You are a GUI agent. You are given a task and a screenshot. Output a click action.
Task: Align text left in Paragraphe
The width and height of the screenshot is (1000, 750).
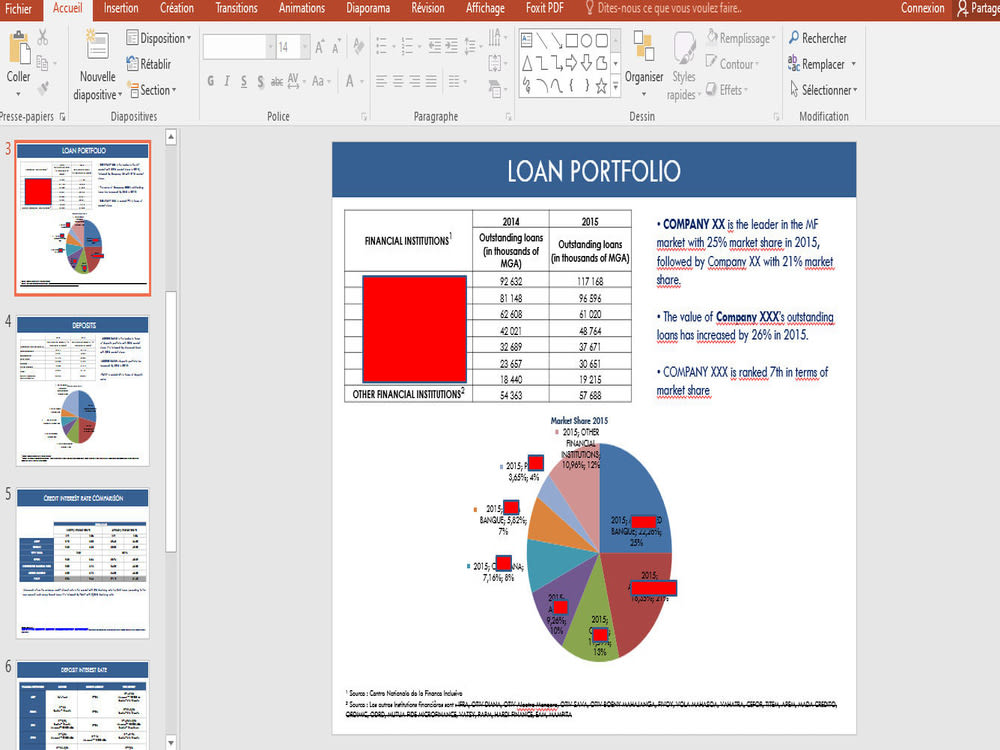click(381, 82)
